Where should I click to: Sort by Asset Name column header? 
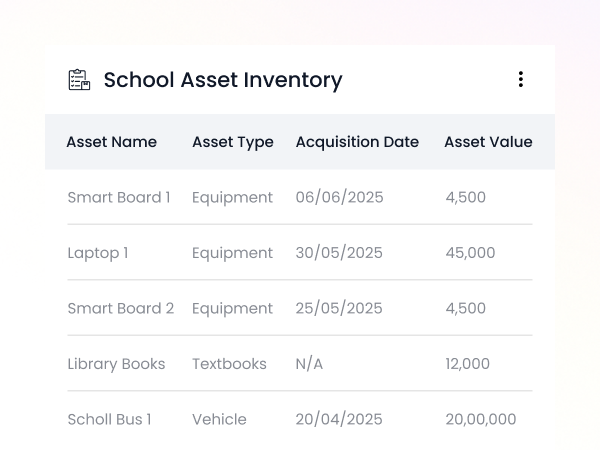pos(112,142)
